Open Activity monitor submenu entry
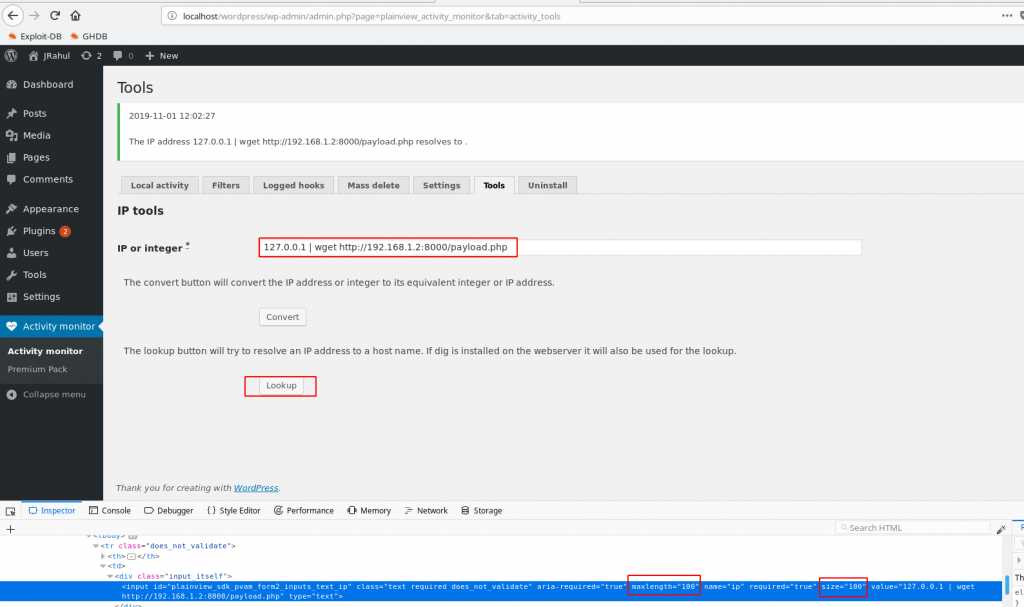 tap(45, 351)
